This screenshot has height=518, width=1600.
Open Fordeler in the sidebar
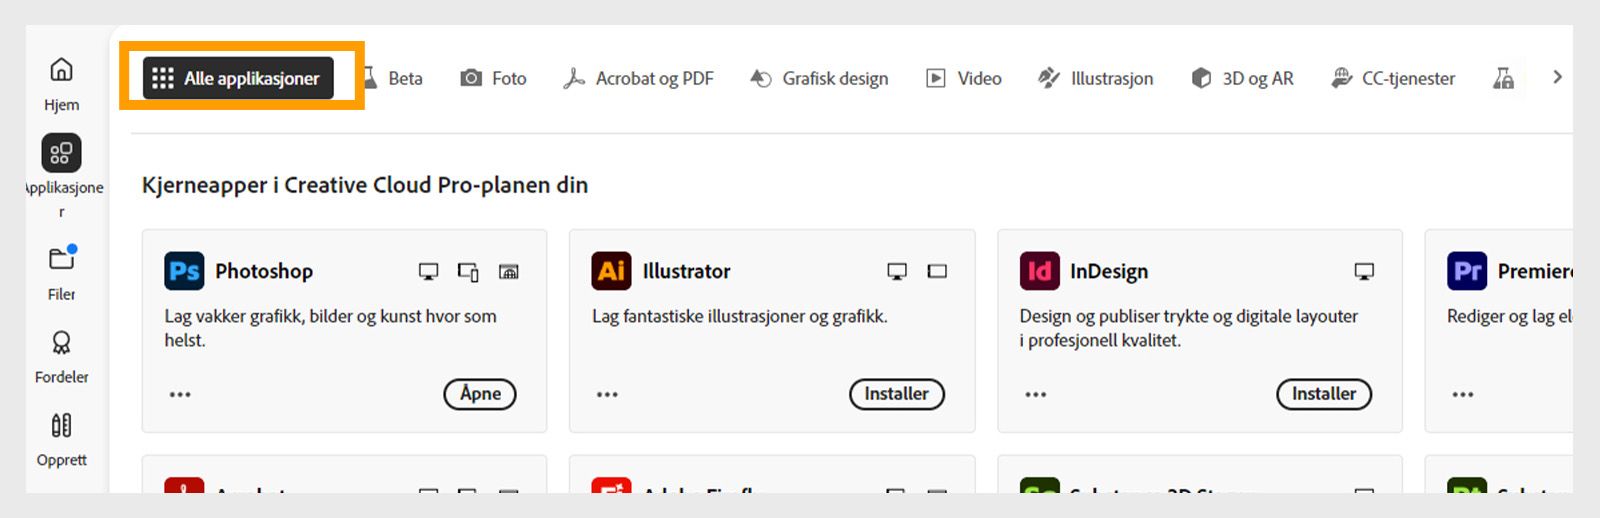click(61, 357)
